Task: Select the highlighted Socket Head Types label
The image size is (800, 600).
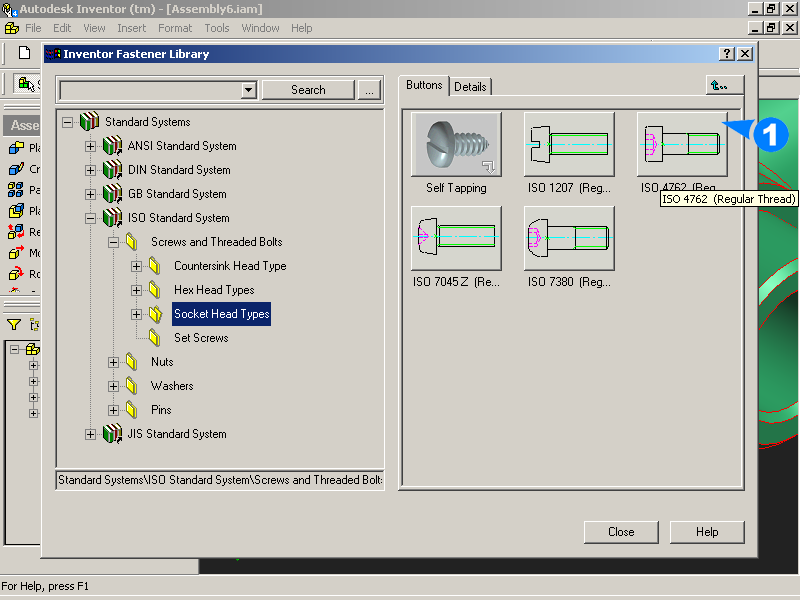Action: (221, 314)
